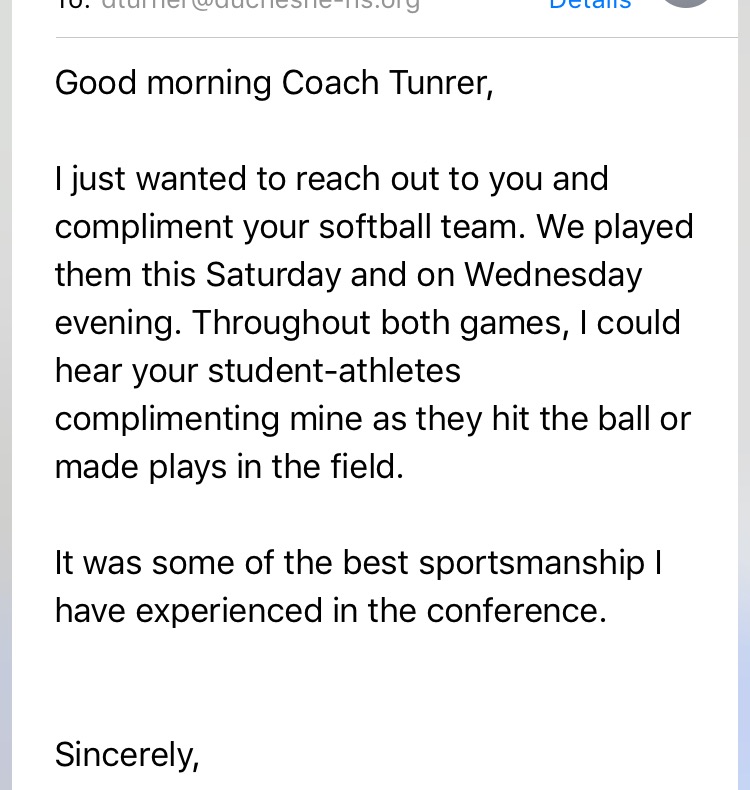
Task: Tap the hyphenated word 'student-athletes'
Action: click(334, 371)
